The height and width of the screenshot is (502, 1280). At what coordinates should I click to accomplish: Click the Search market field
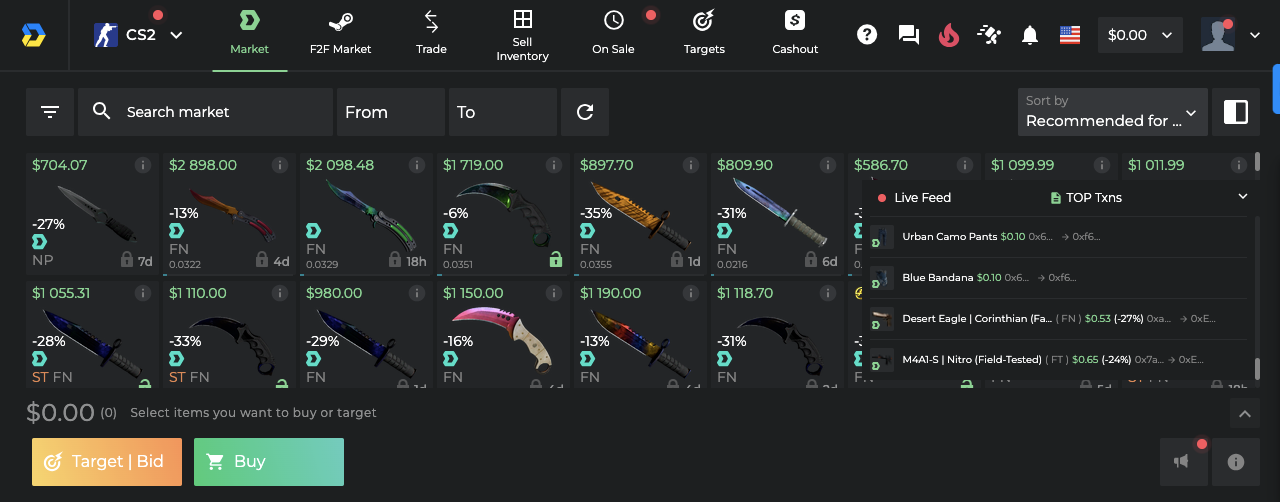click(x=205, y=112)
